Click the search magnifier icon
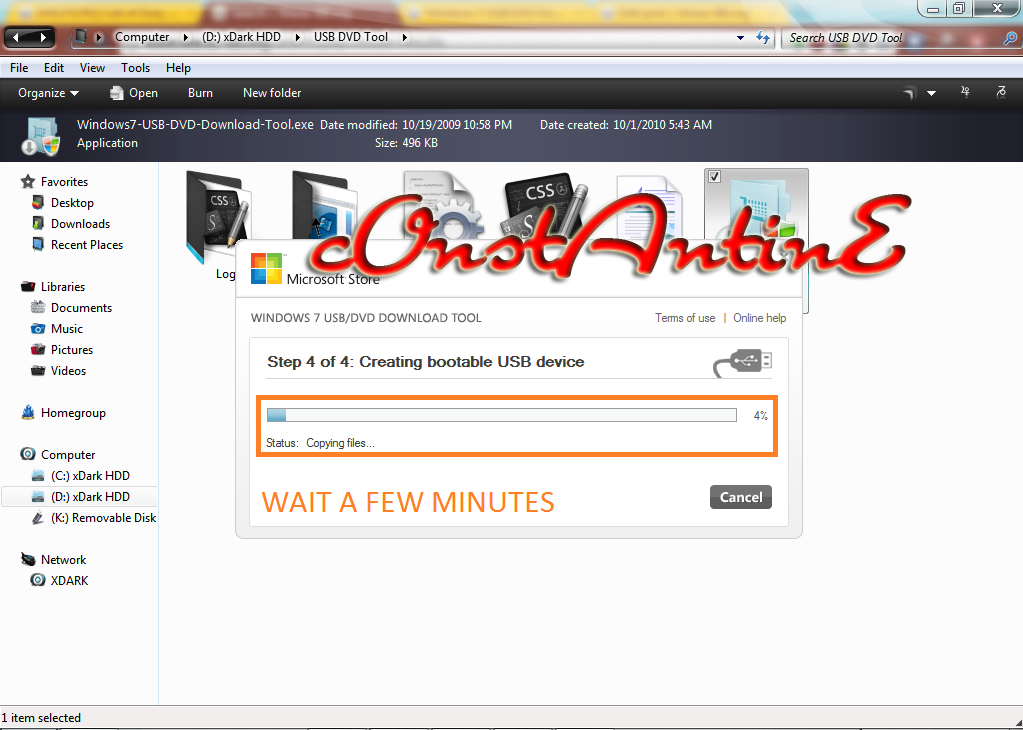The image size is (1023, 730). 1009,38
